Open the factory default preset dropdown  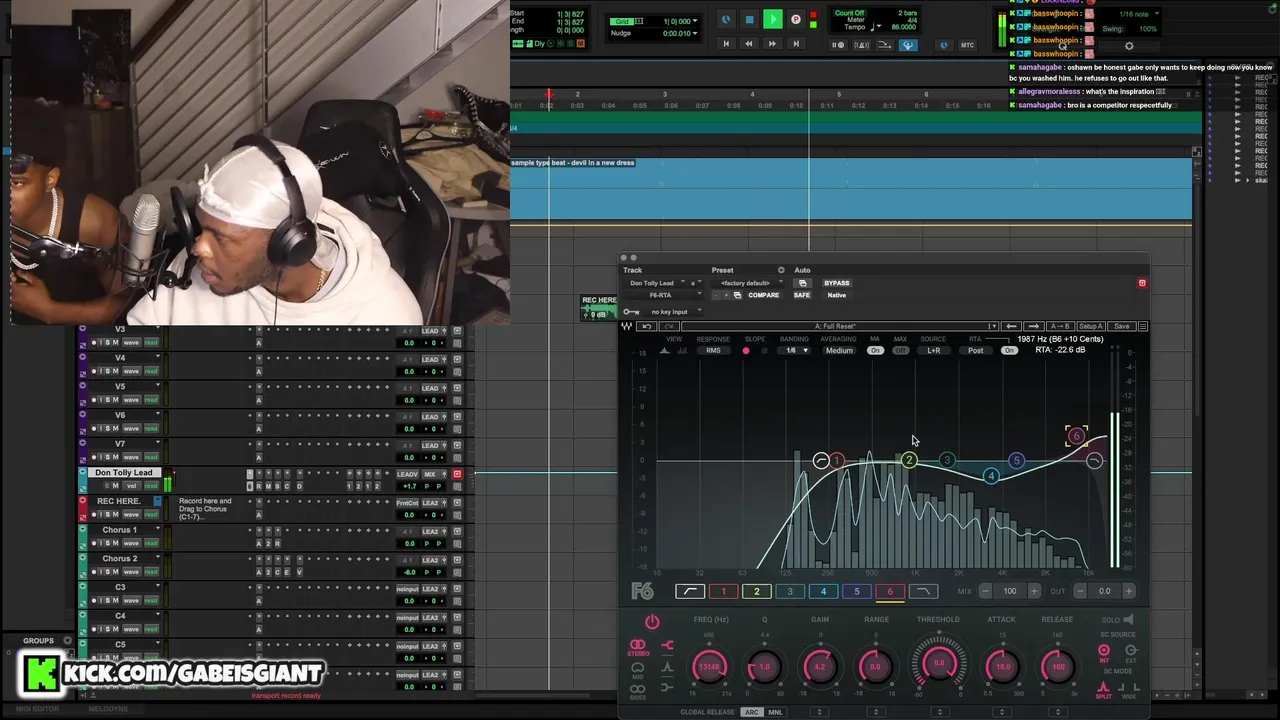[748, 283]
